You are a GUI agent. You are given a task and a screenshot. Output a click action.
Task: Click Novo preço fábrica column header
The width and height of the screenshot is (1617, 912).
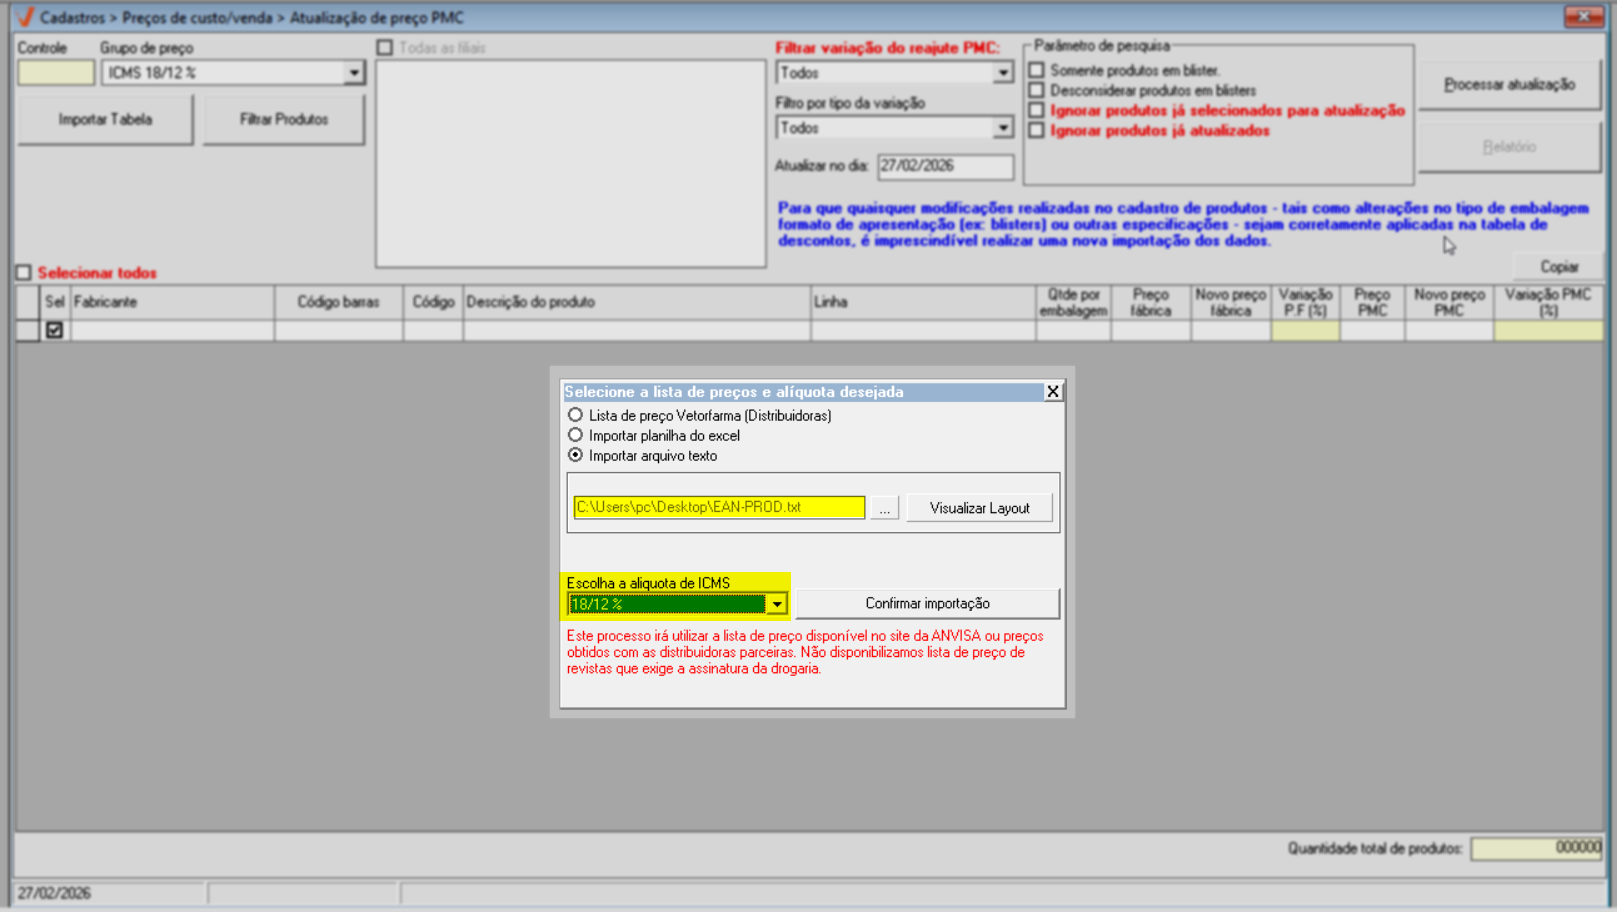point(1231,302)
